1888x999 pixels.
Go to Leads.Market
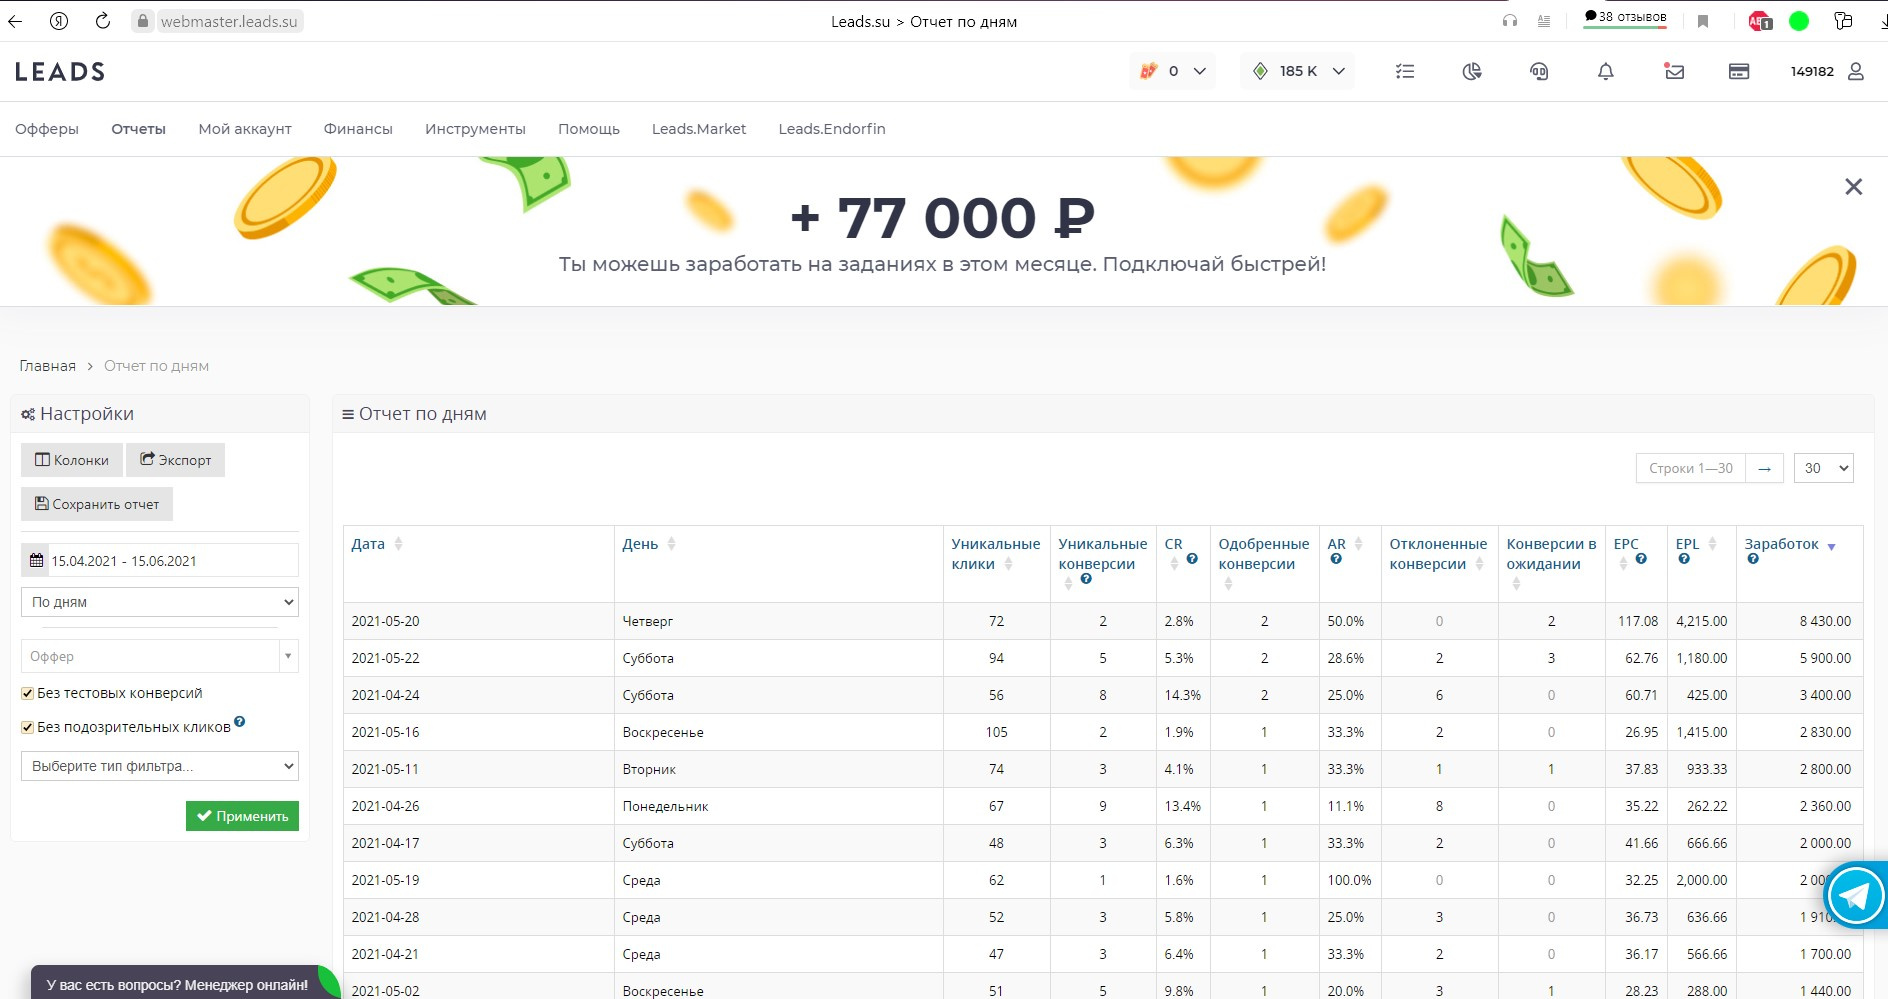699,129
